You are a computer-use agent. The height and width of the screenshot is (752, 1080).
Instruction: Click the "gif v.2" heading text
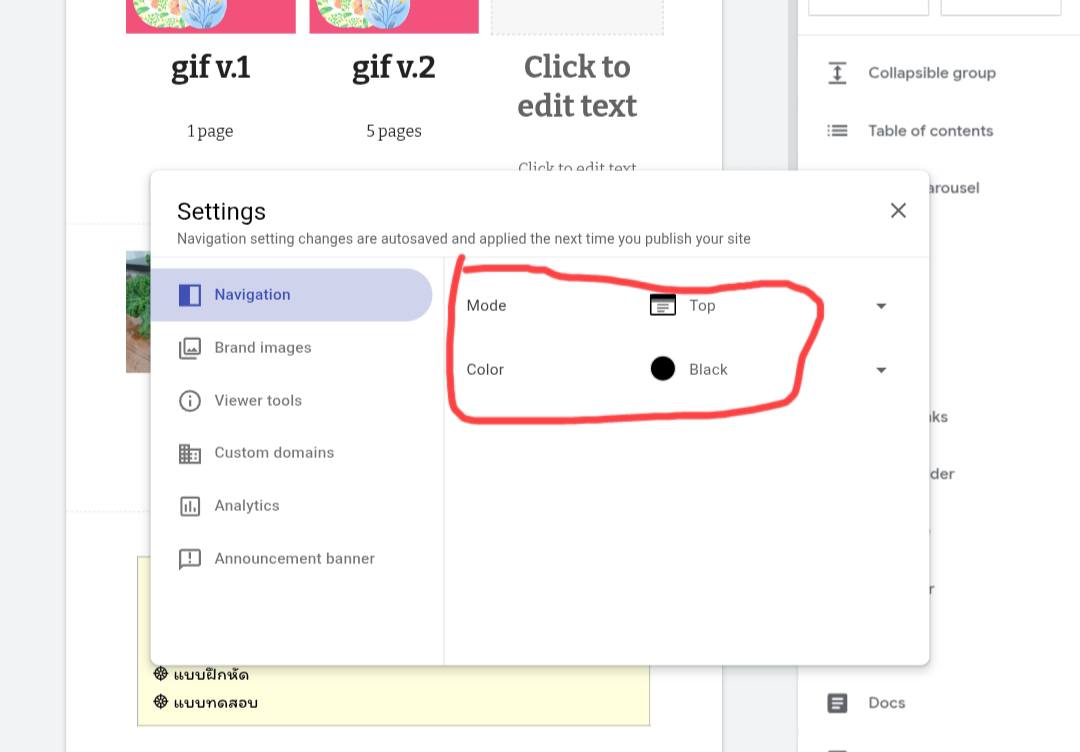394,68
